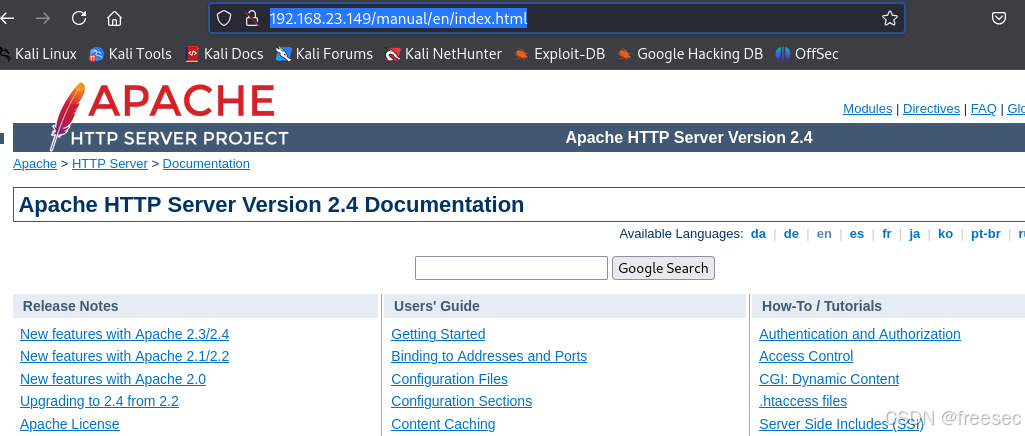The height and width of the screenshot is (436, 1025).
Task: Switch language to de
Action: (x=791, y=233)
